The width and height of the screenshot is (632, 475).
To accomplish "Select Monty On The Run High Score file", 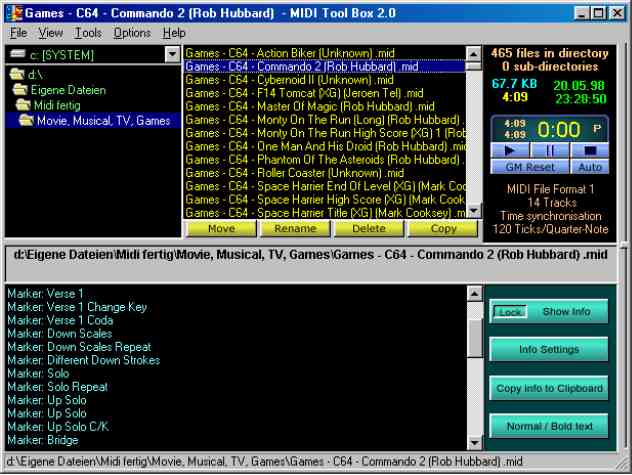I will (325, 133).
